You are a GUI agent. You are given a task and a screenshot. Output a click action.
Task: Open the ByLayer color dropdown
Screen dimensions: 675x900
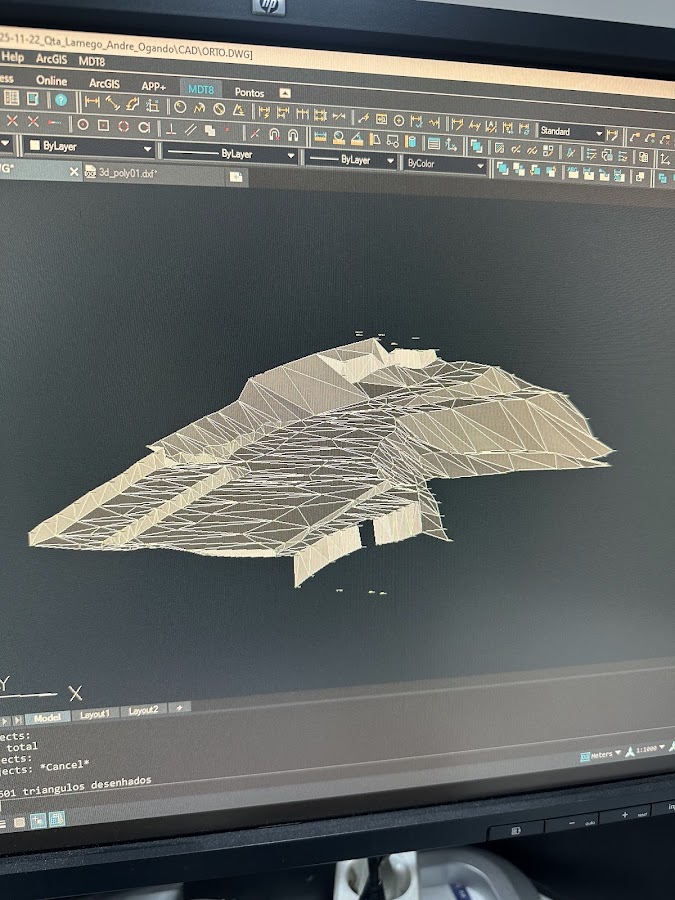89,147
